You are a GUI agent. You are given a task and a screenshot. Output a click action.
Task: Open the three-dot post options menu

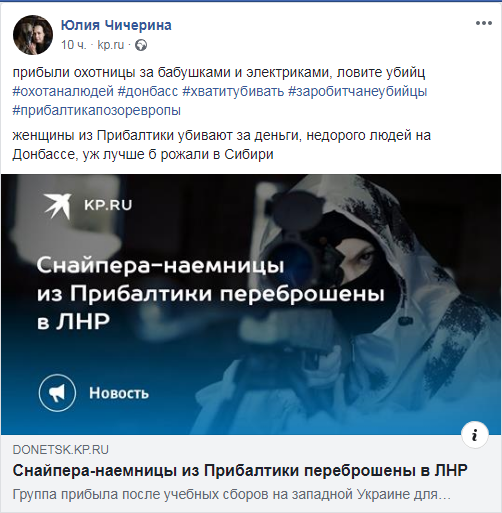click(x=484, y=23)
